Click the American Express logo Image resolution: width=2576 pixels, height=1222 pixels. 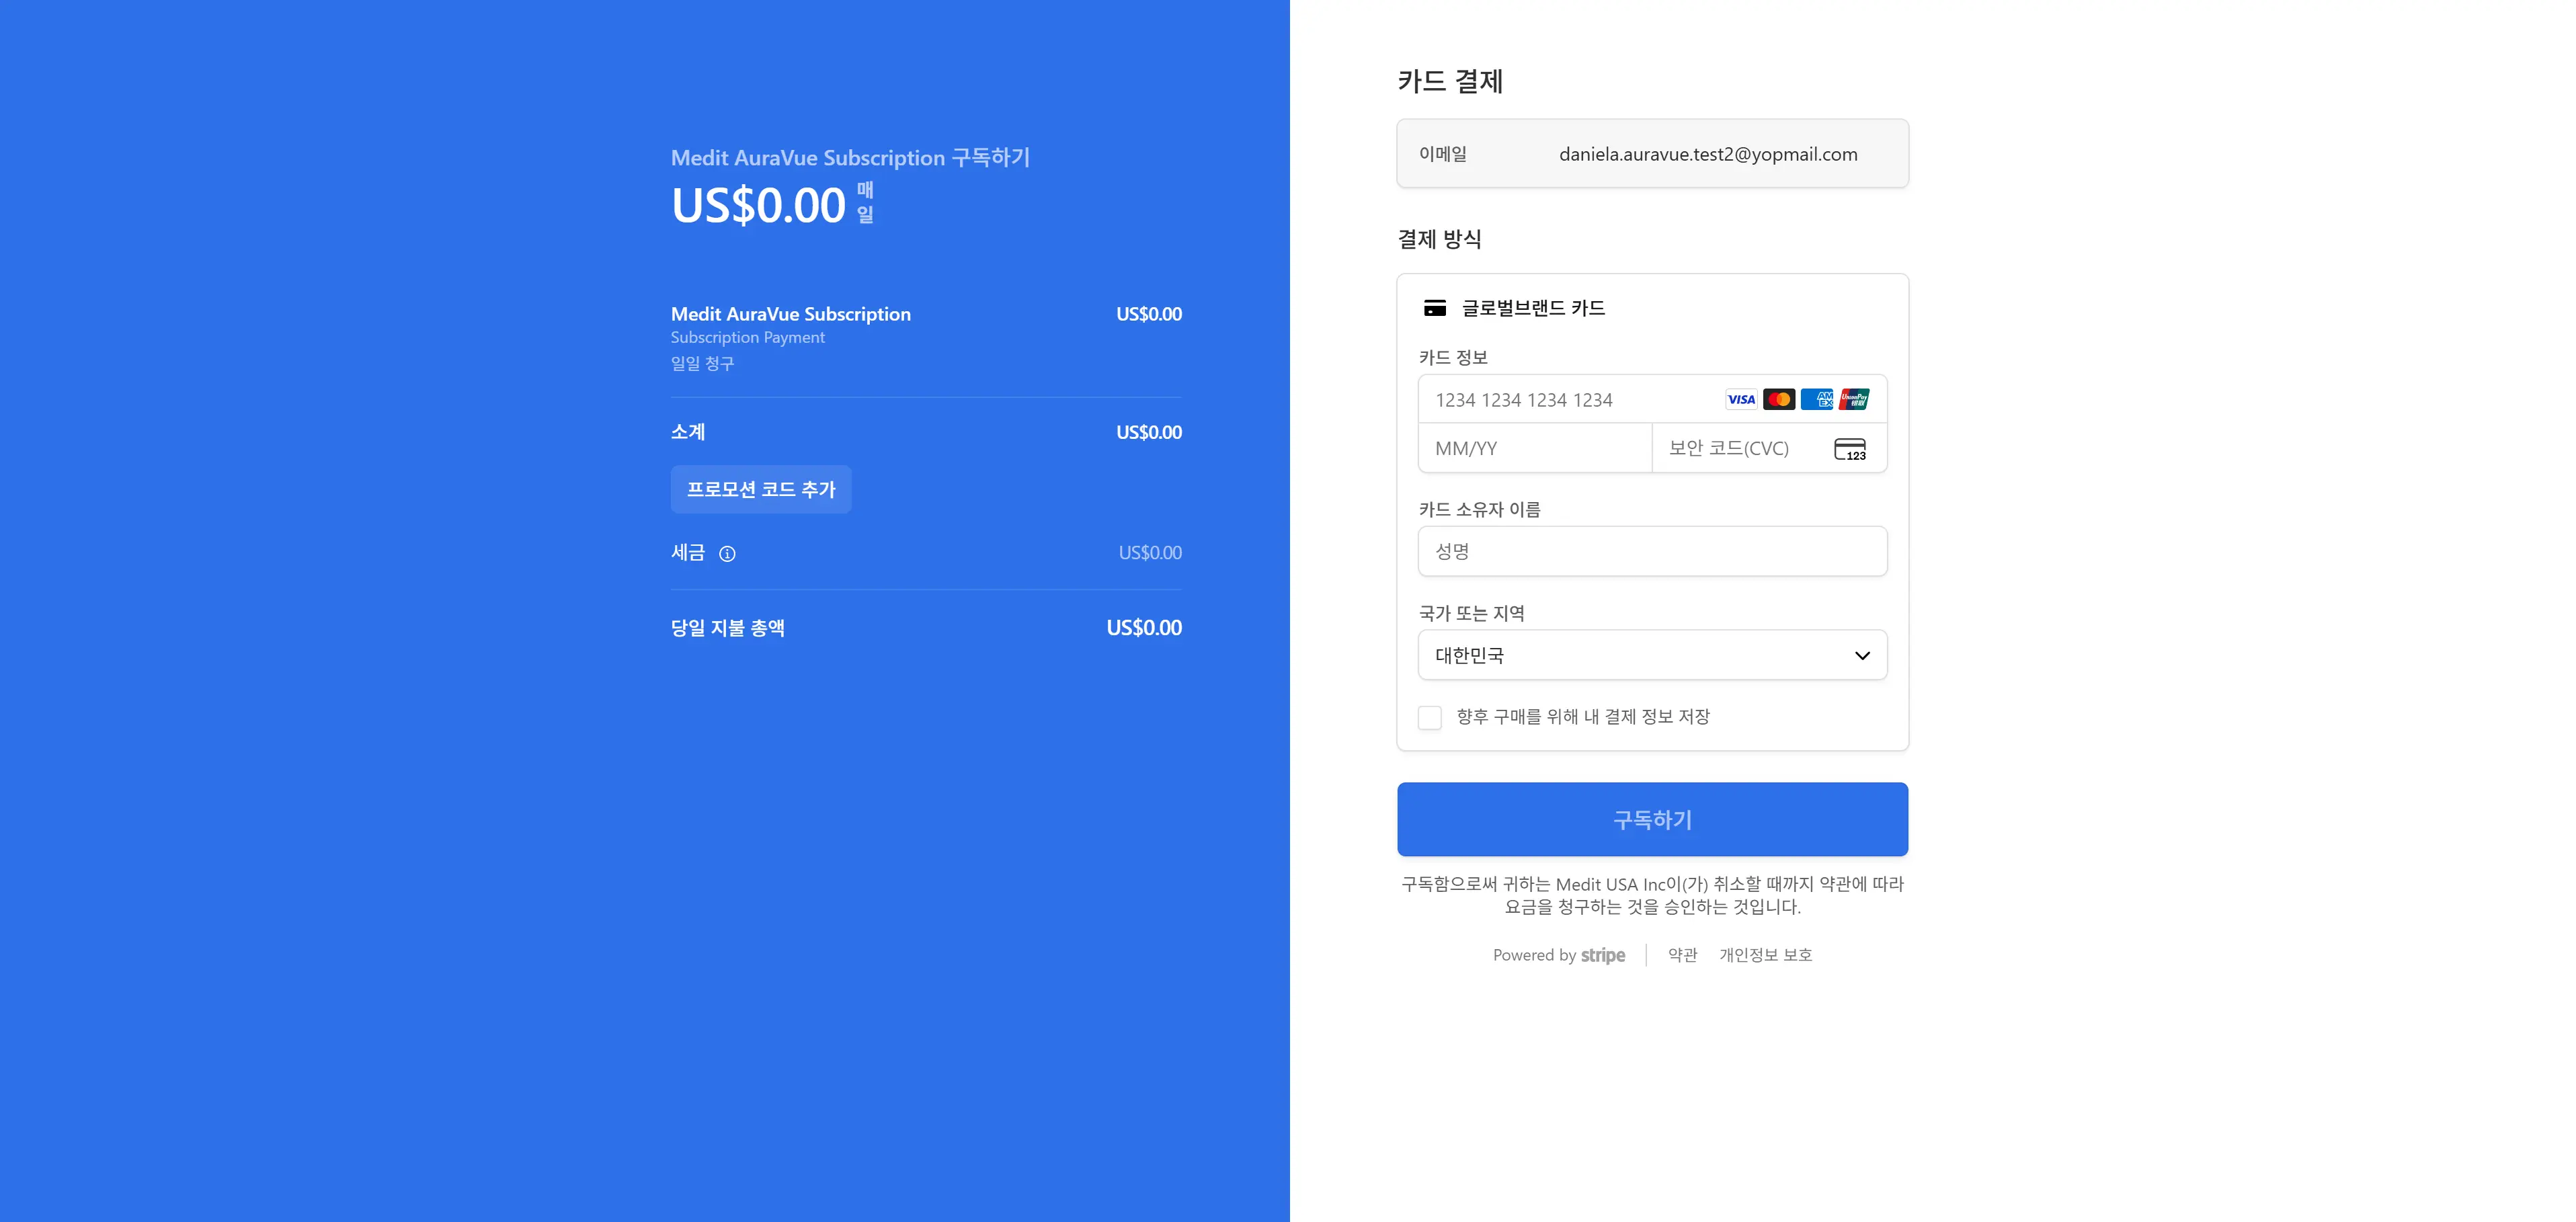1817,400
